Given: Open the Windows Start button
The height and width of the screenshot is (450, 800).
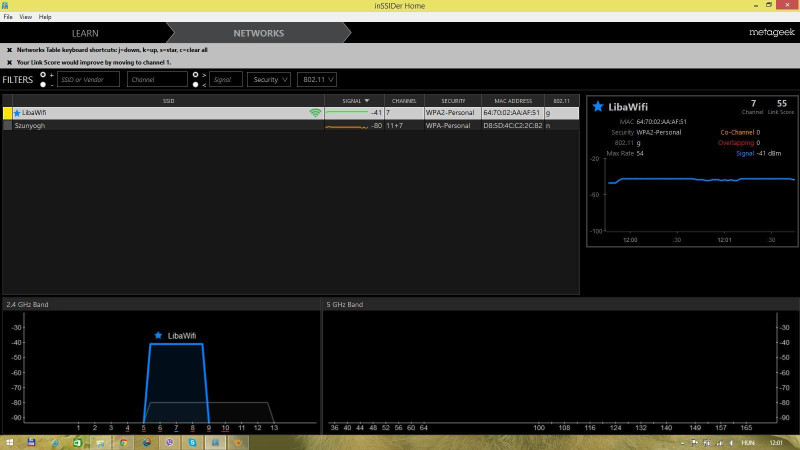Looking at the screenshot, I should coord(9,442).
